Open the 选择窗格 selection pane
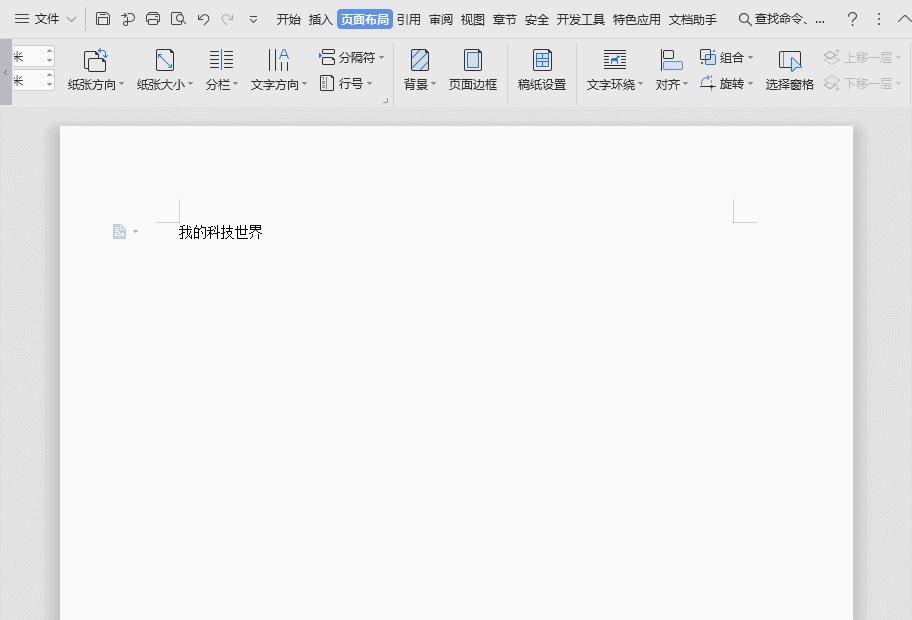Image resolution: width=912 pixels, height=620 pixels. (x=789, y=70)
